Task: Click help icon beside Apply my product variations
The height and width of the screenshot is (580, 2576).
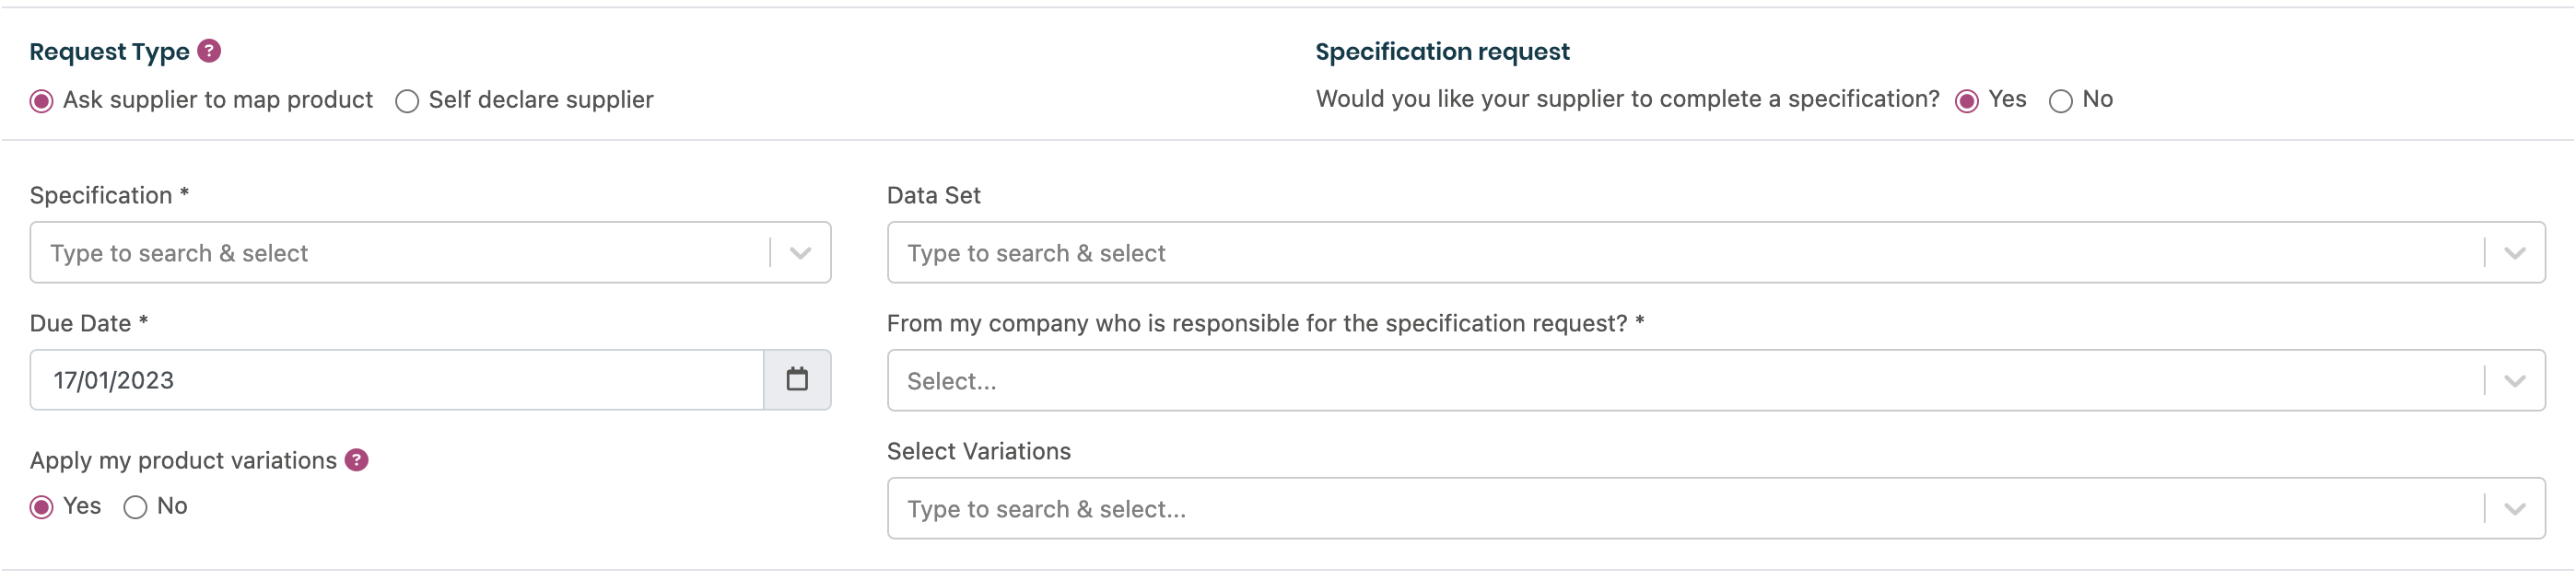Action: pyautogui.click(x=357, y=460)
